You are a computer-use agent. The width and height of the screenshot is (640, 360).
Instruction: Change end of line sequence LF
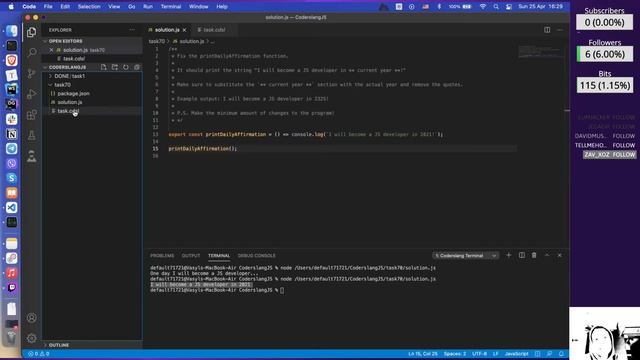496,354
